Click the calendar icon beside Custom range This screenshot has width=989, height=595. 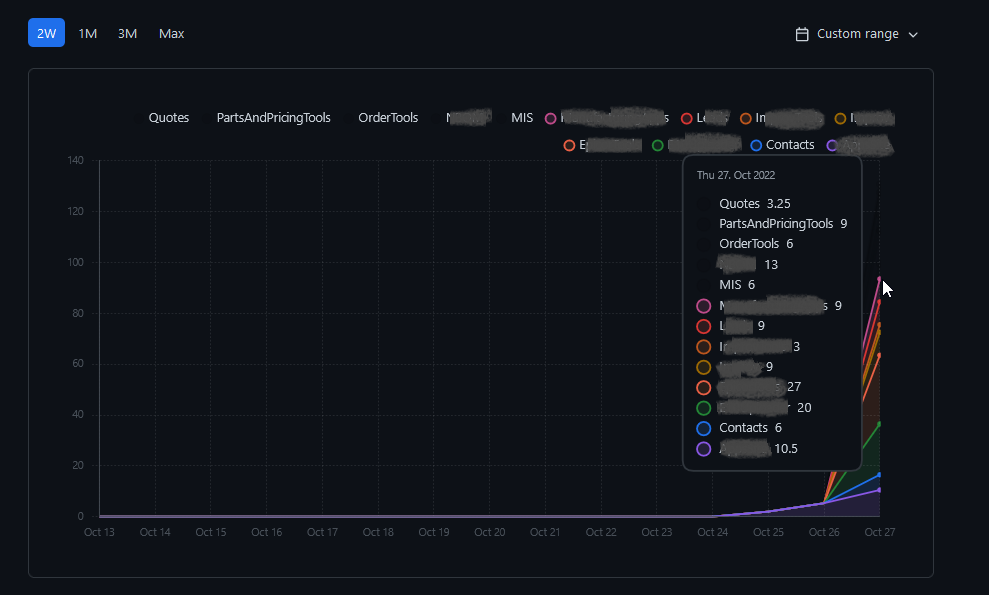pyautogui.click(x=802, y=33)
